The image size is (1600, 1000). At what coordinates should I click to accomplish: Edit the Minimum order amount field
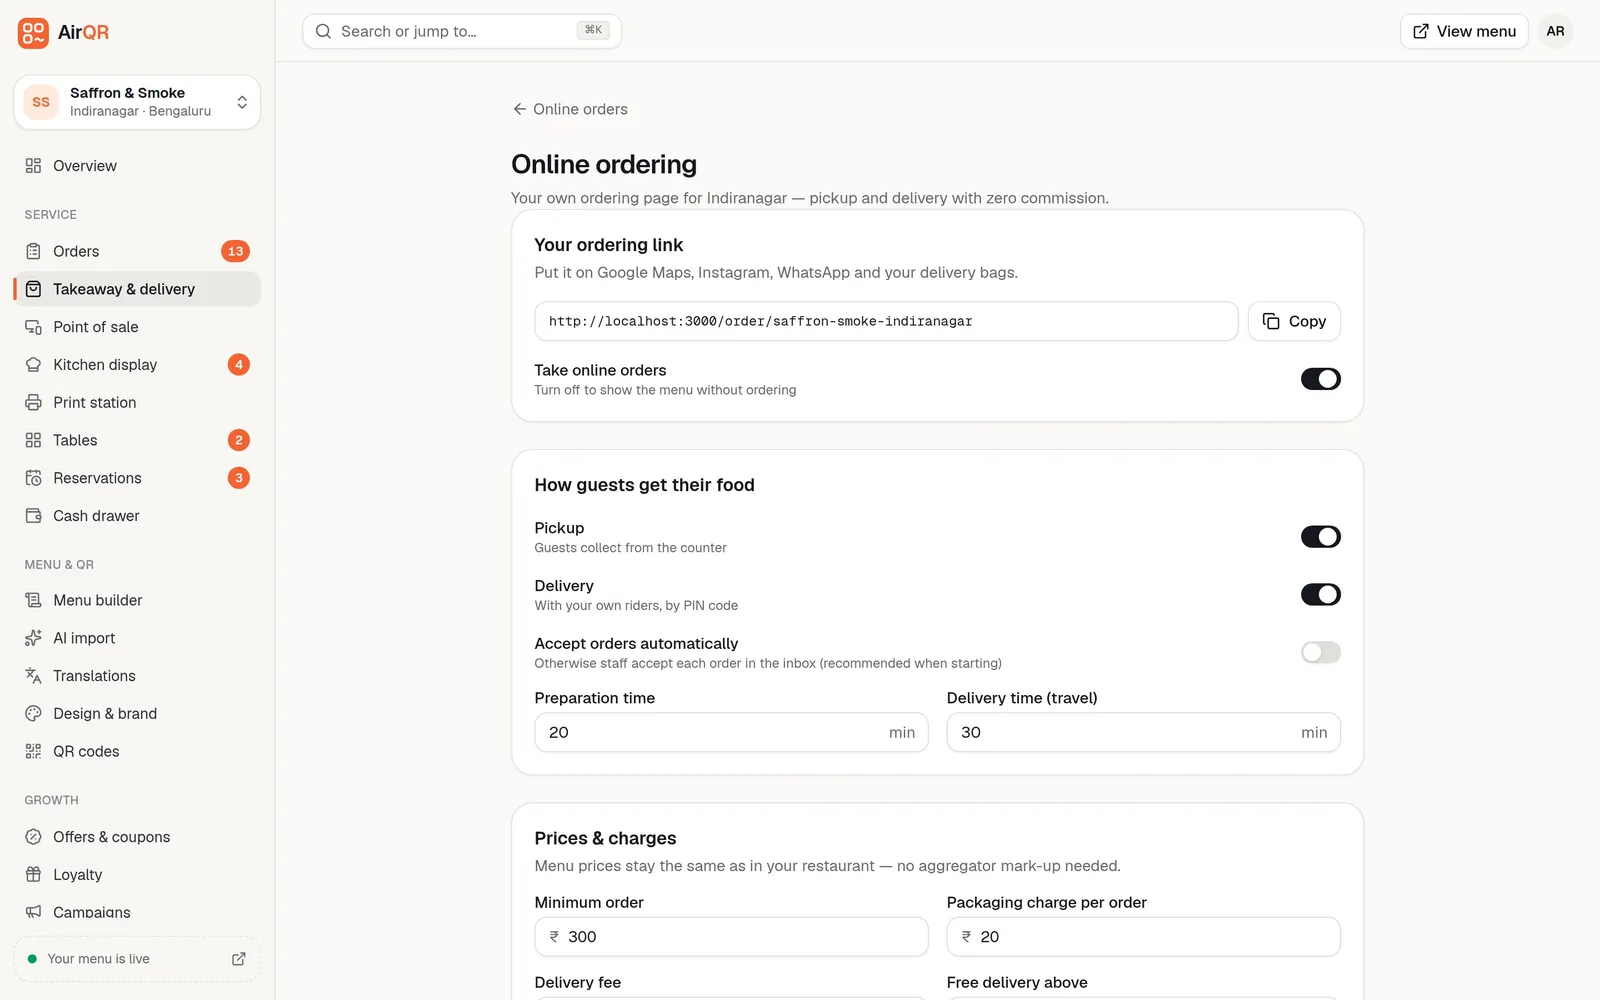pos(731,937)
